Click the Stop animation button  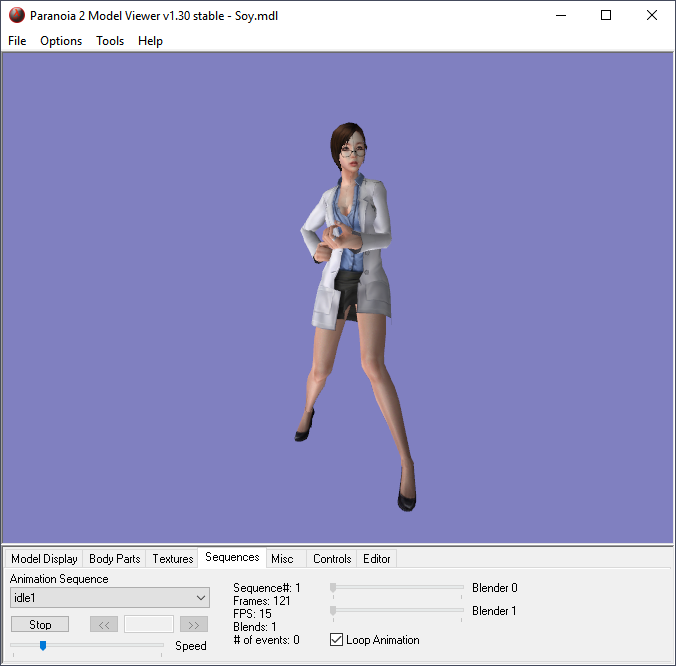[40, 625]
